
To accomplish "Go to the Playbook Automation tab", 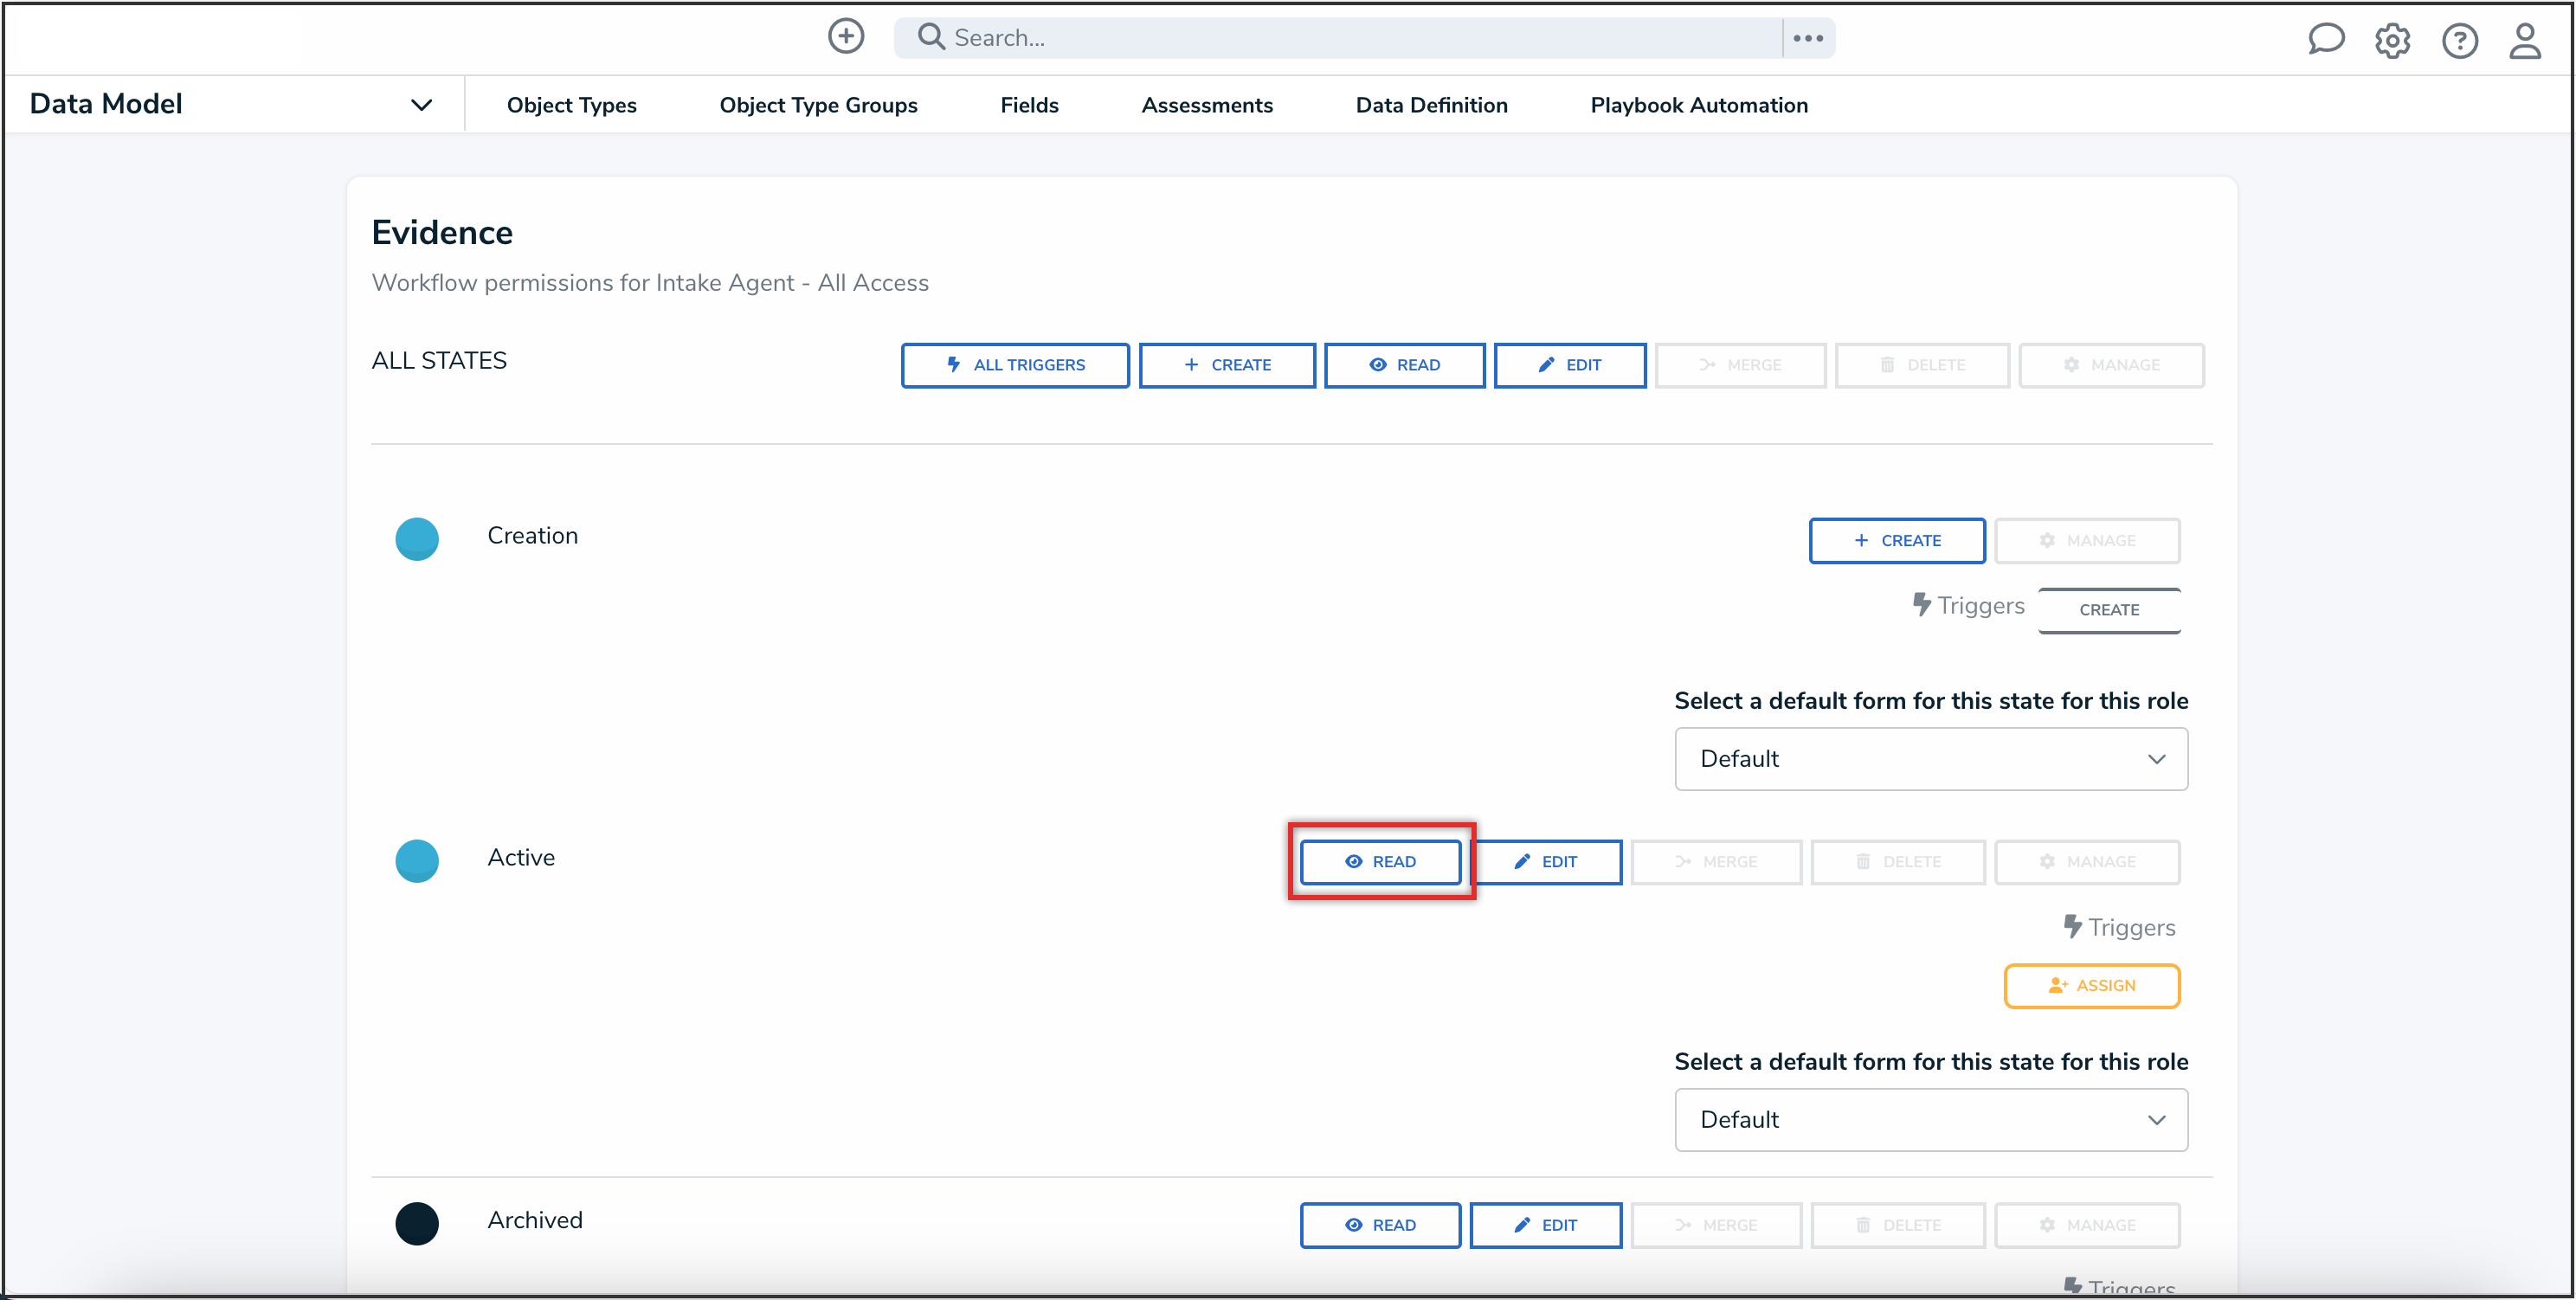I will tap(1698, 105).
